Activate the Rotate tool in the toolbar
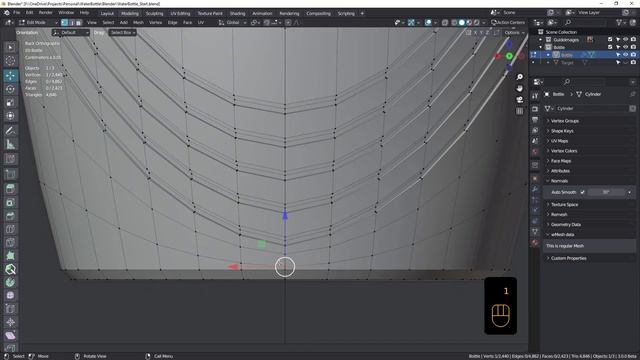This screenshot has height=360, width=640. coord(11,89)
